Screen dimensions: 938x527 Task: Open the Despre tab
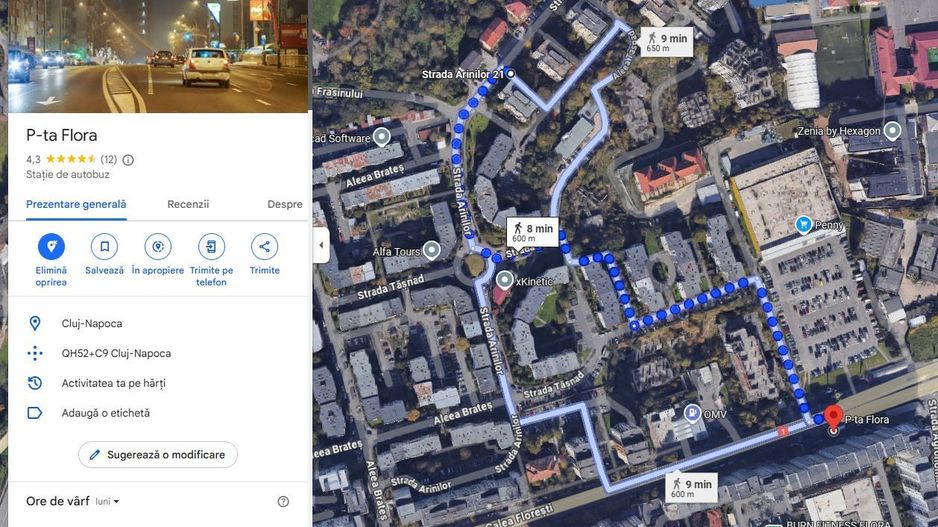[285, 204]
